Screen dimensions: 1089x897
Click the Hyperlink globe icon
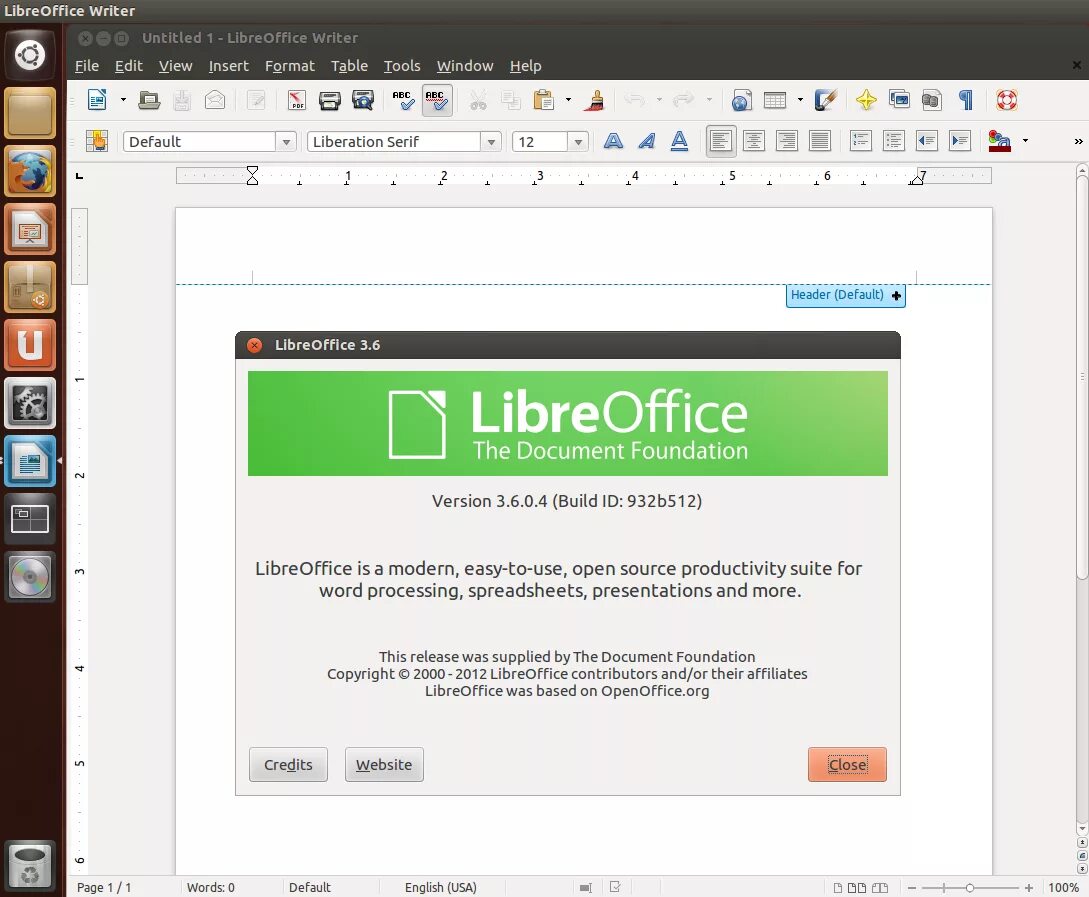pos(741,100)
